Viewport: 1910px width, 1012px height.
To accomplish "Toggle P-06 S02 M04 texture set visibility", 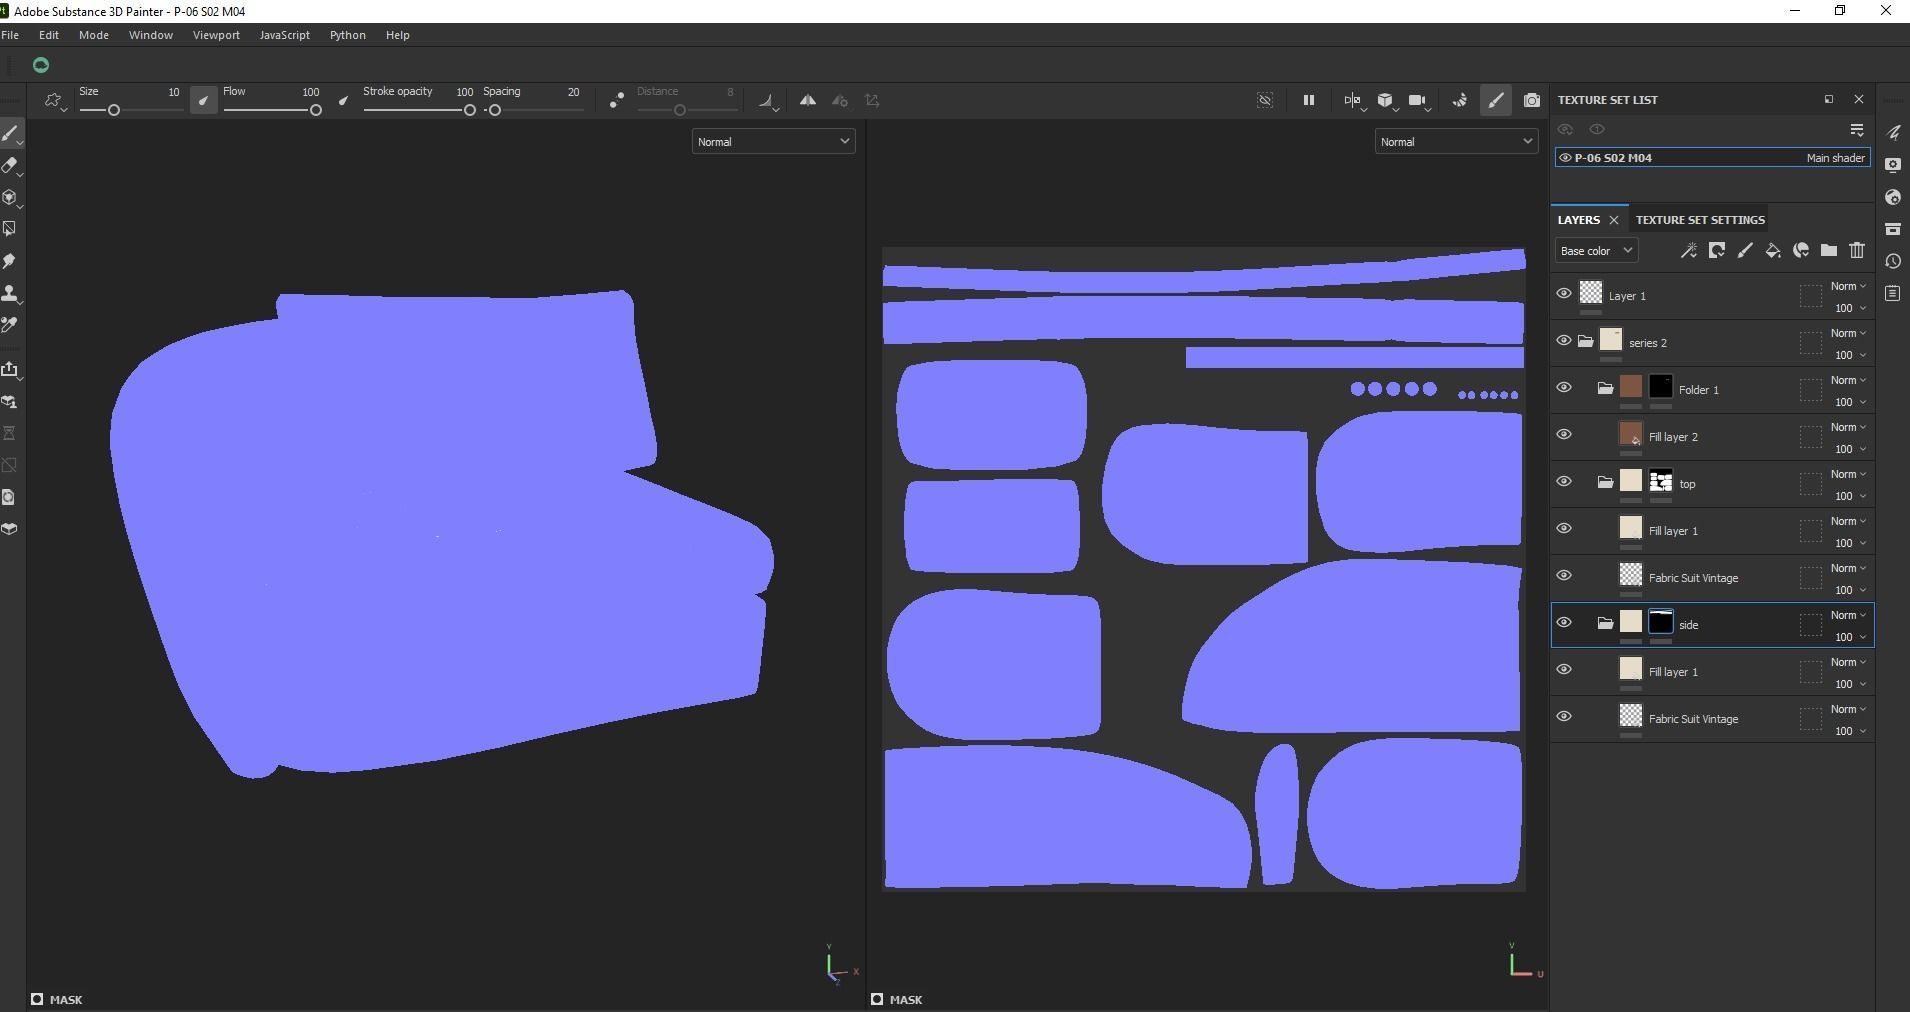I will 1565,158.
